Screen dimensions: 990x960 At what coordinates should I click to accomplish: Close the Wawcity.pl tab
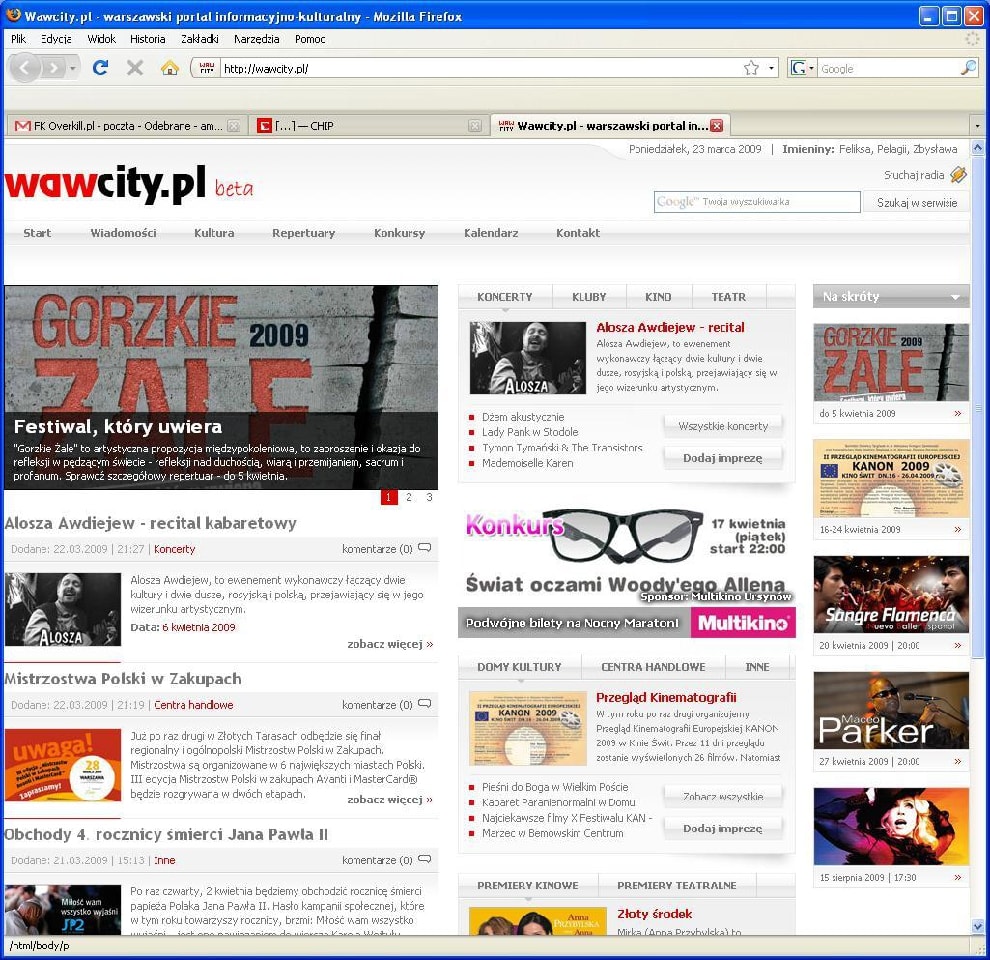(717, 126)
